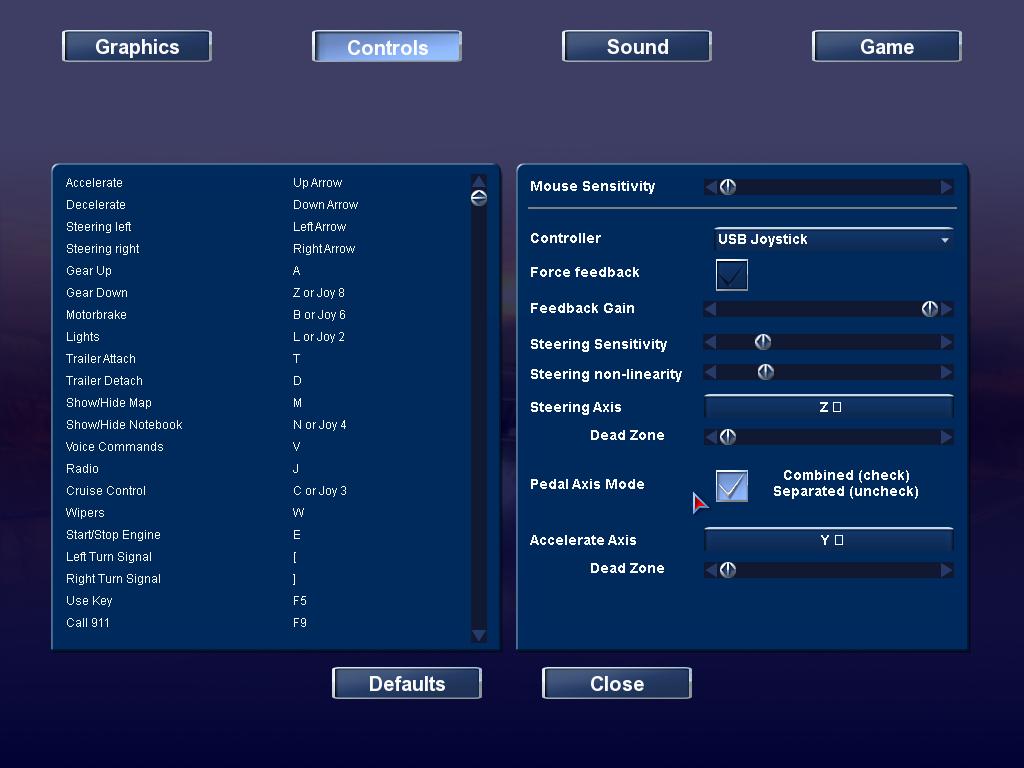Click key list scroll down arrow
1024x768 pixels.
tap(479, 635)
